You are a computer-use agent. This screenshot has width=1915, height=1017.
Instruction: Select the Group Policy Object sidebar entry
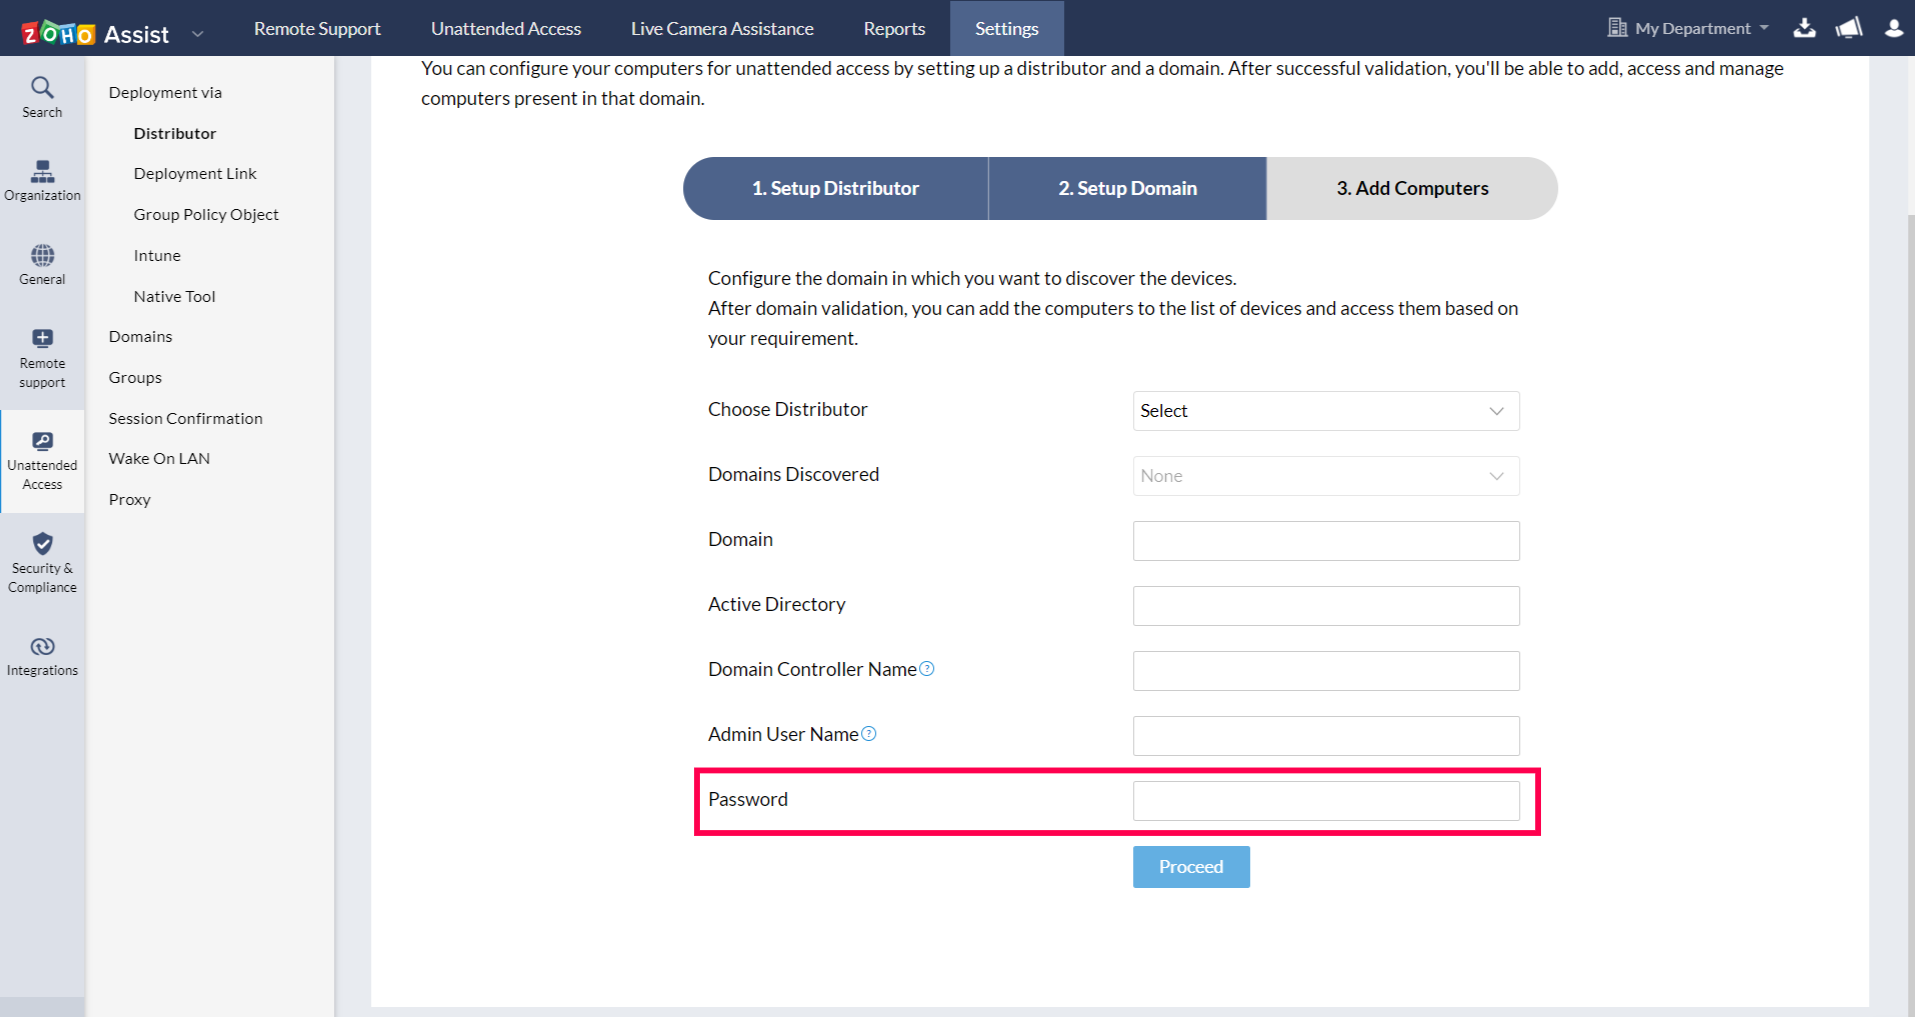pos(205,213)
